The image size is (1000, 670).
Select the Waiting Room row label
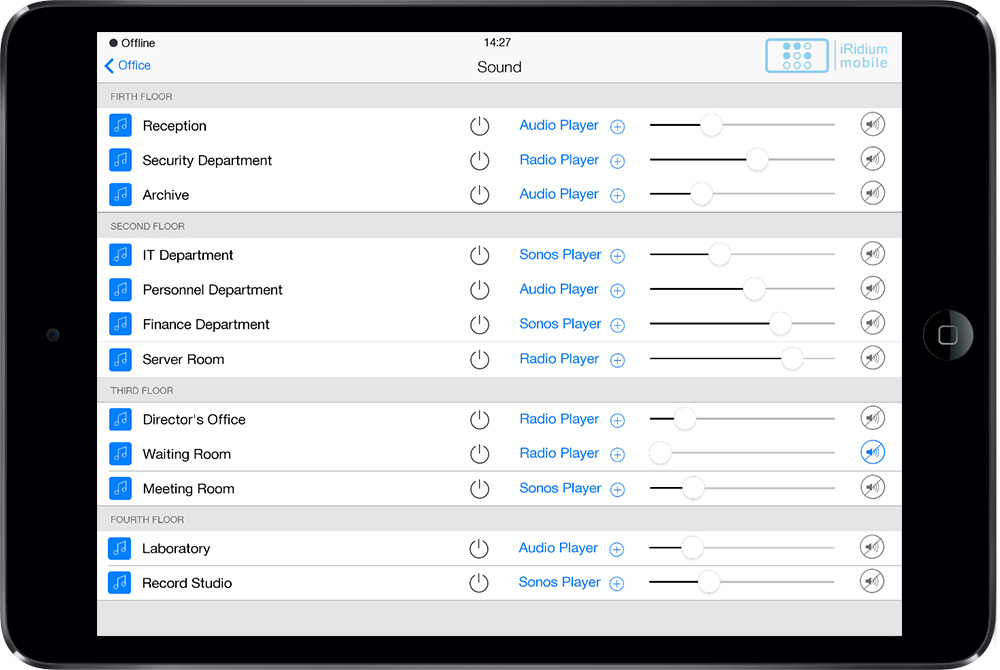click(186, 454)
